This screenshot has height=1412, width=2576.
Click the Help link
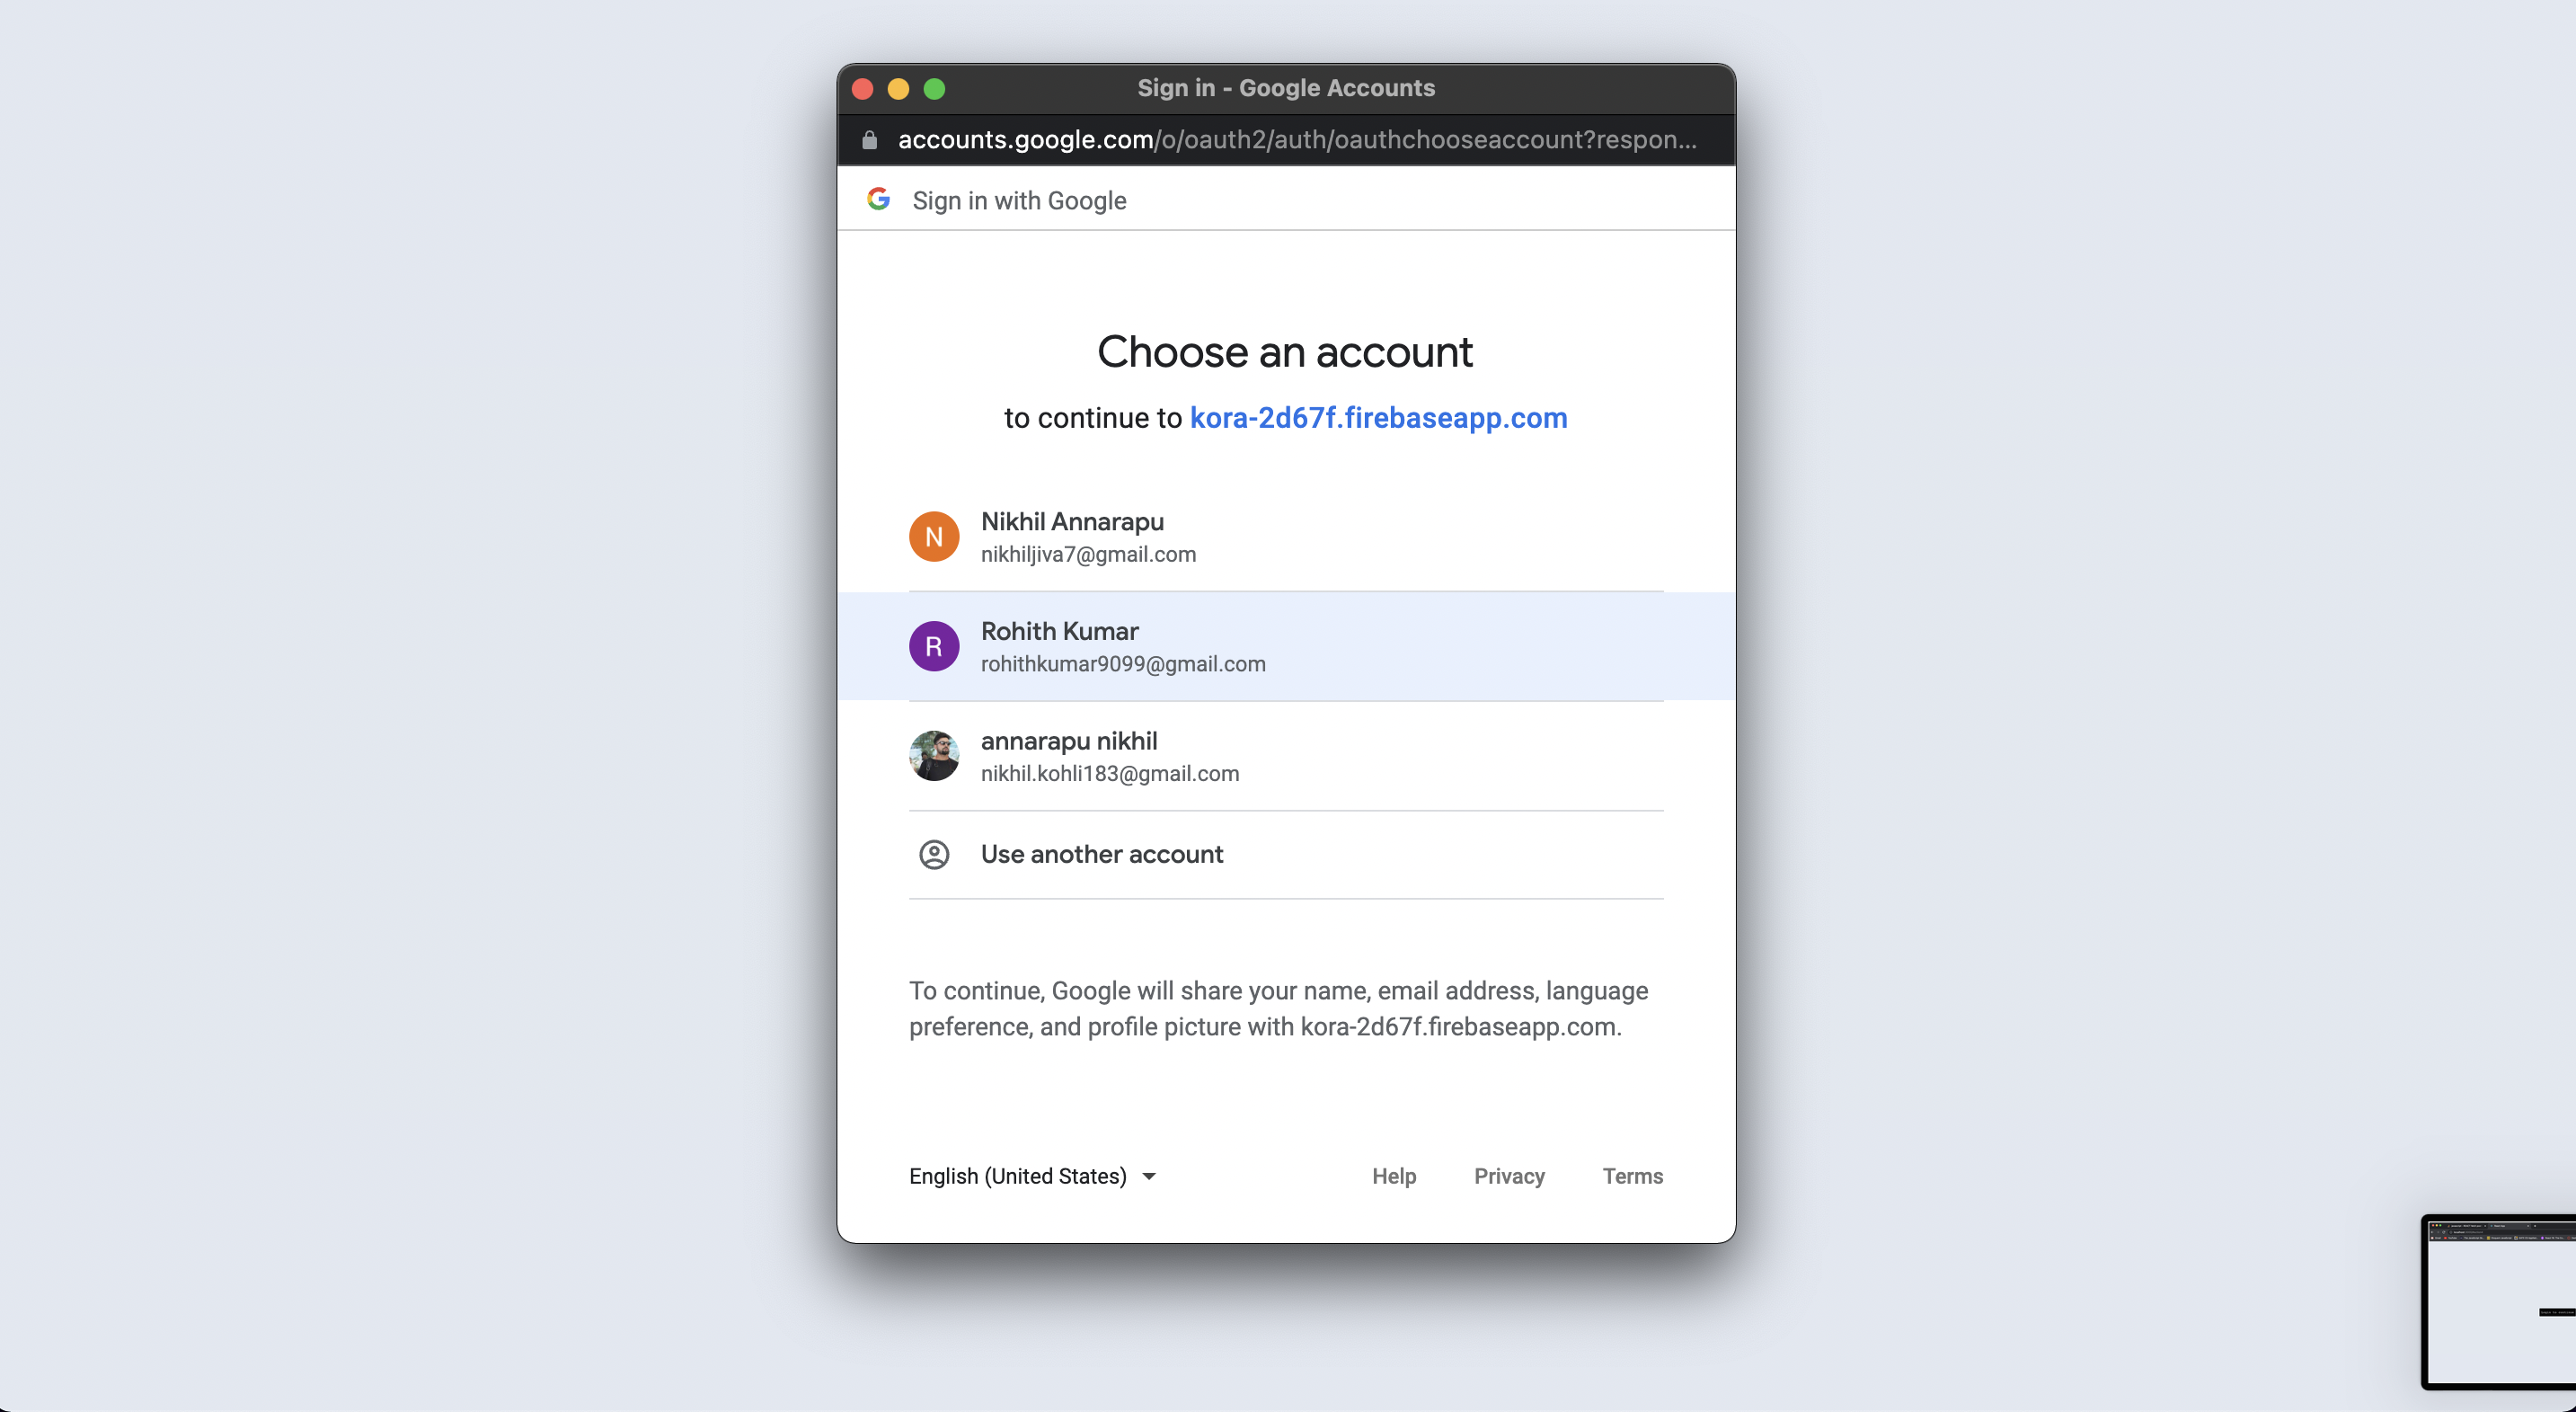(1394, 1176)
